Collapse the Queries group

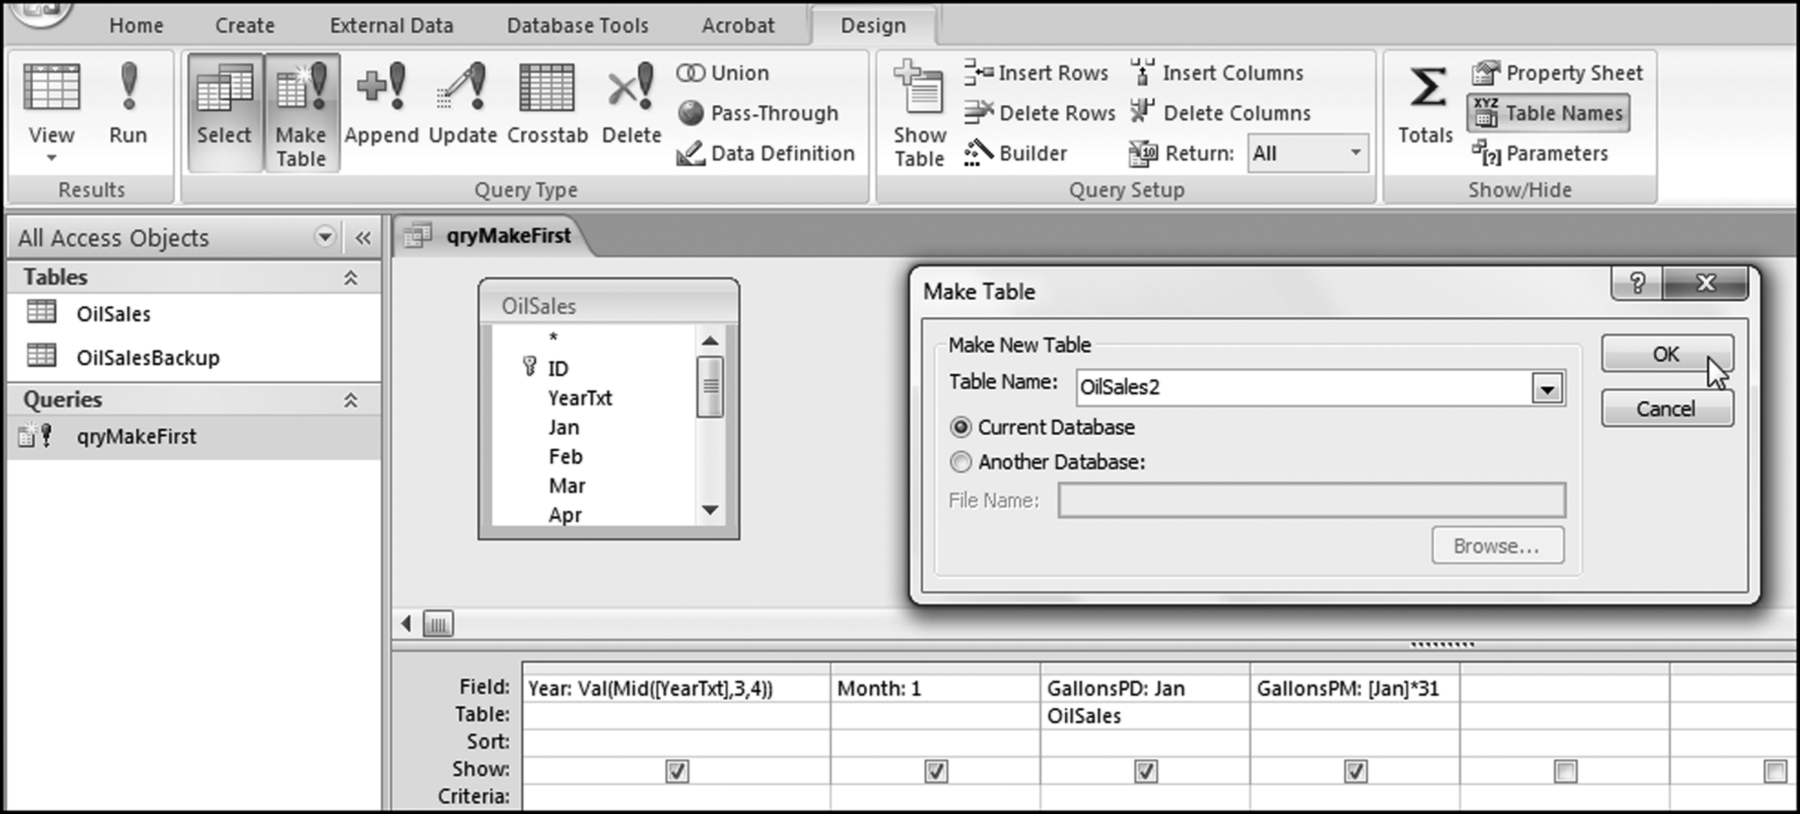click(350, 400)
